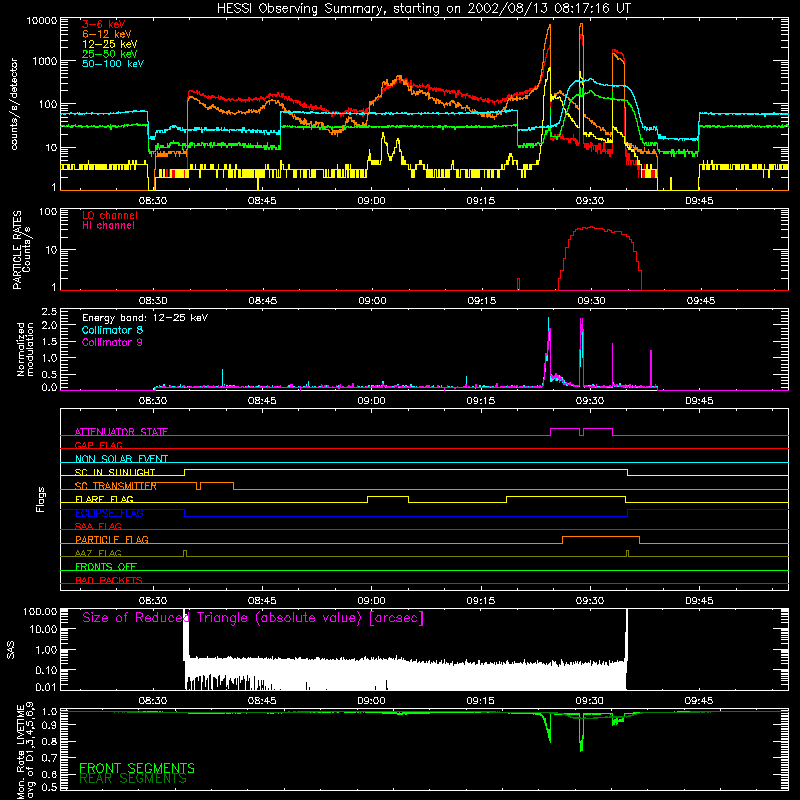Click the 100.00 tick on SAS axis

(40, 612)
